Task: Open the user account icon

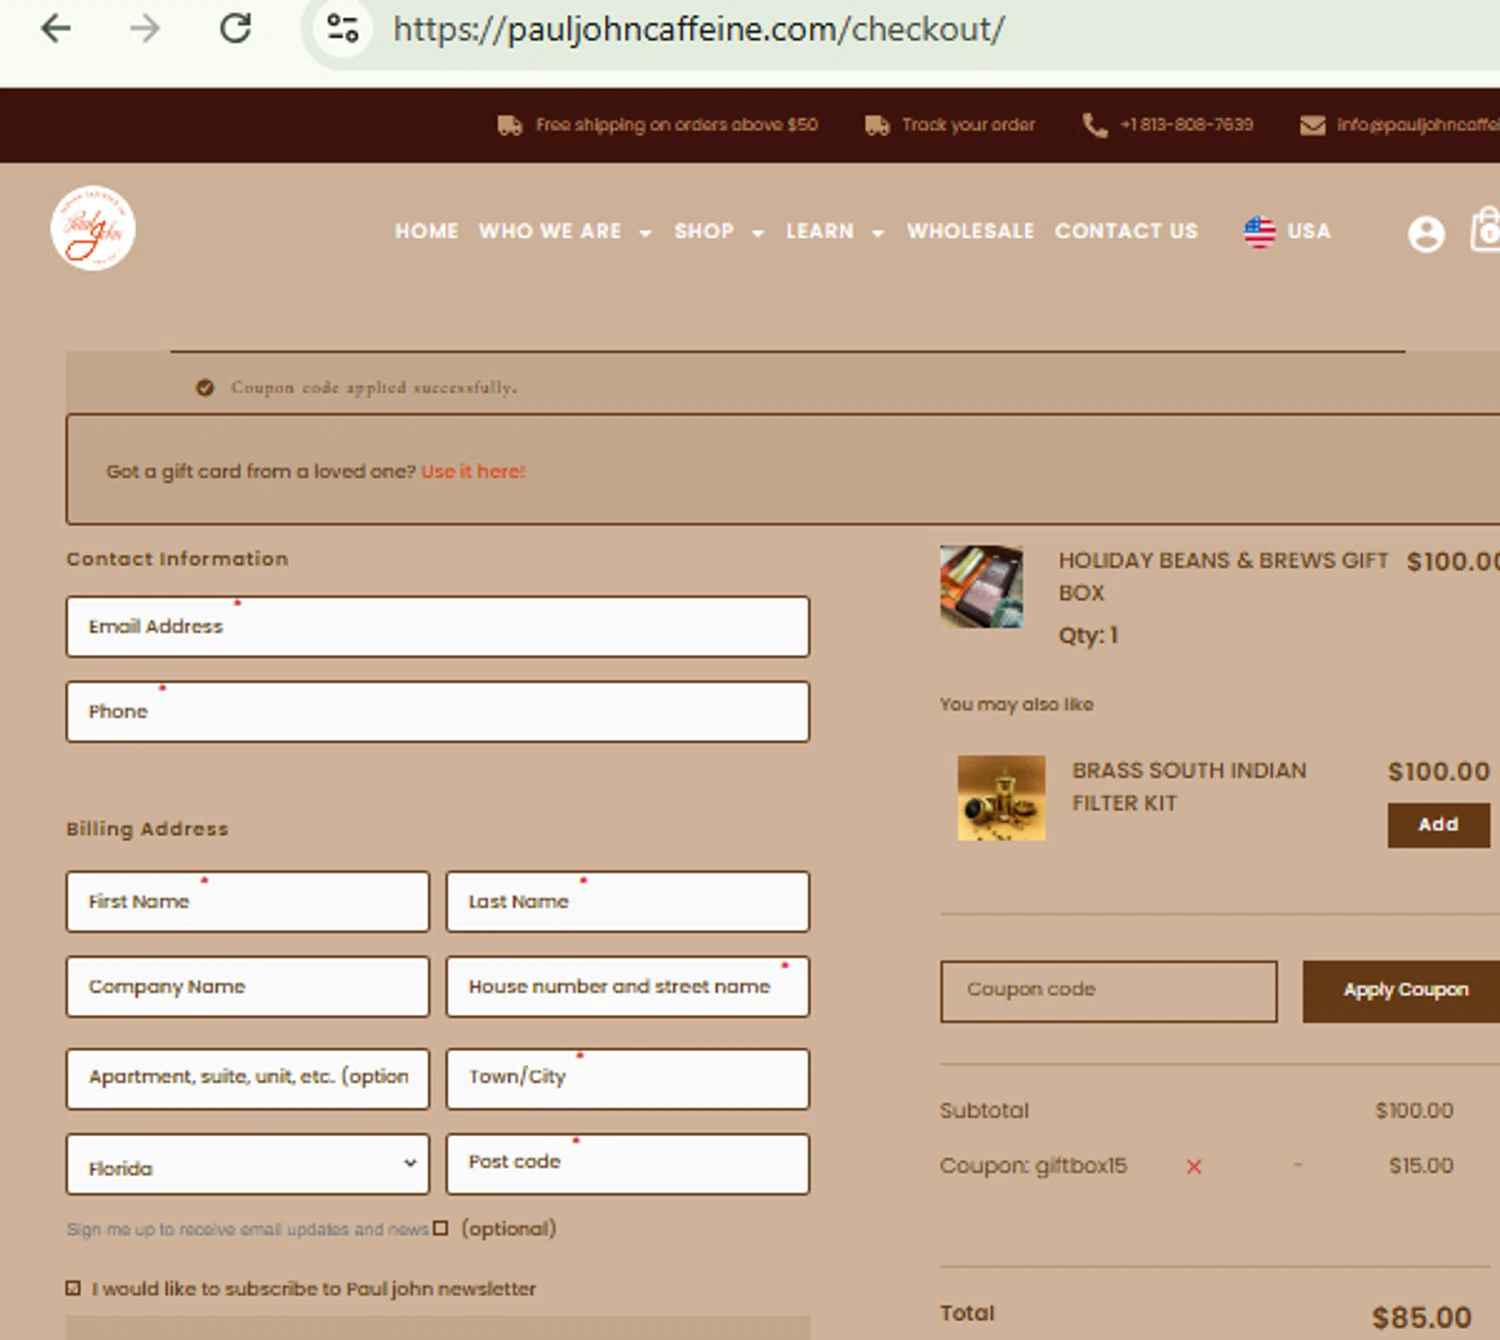Action: (x=1426, y=235)
